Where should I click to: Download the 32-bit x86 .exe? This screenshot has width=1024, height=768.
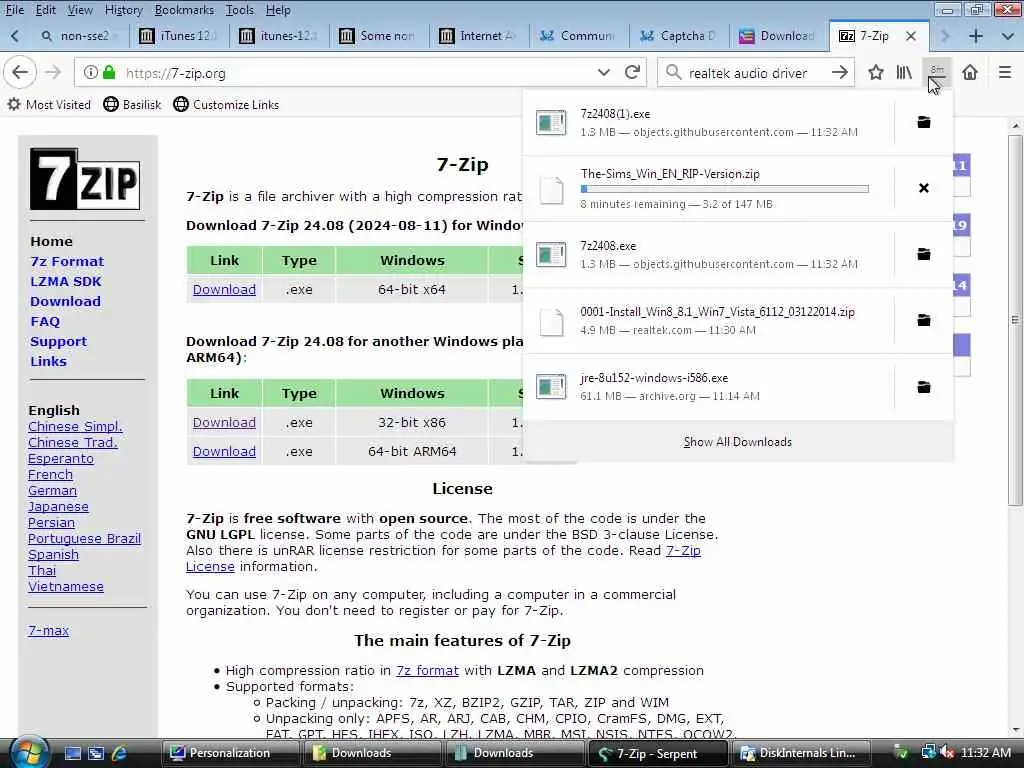(x=224, y=423)
